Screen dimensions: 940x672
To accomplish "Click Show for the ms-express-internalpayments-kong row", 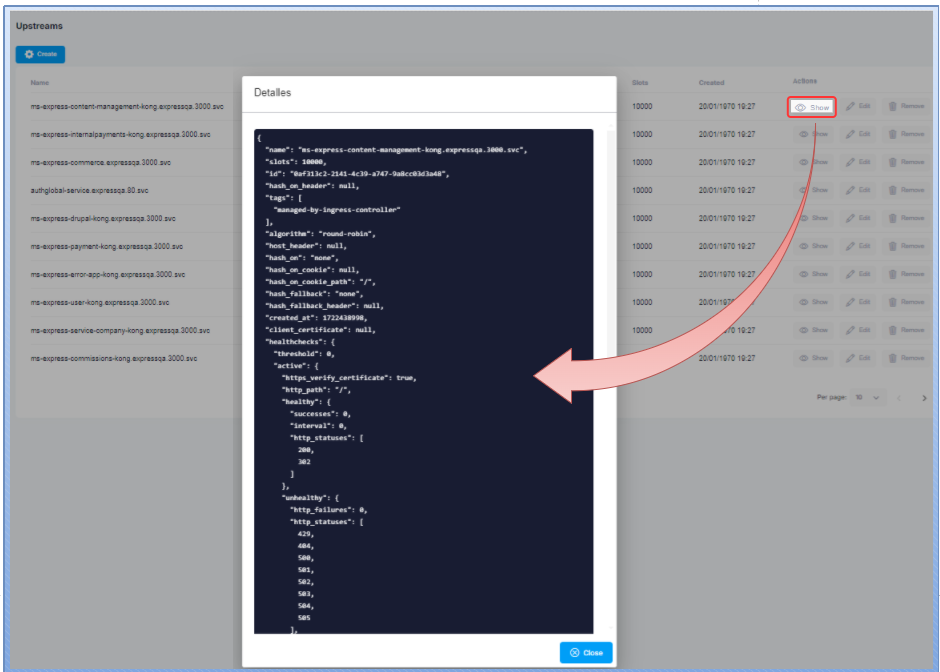I will click(x=812, y=134).
